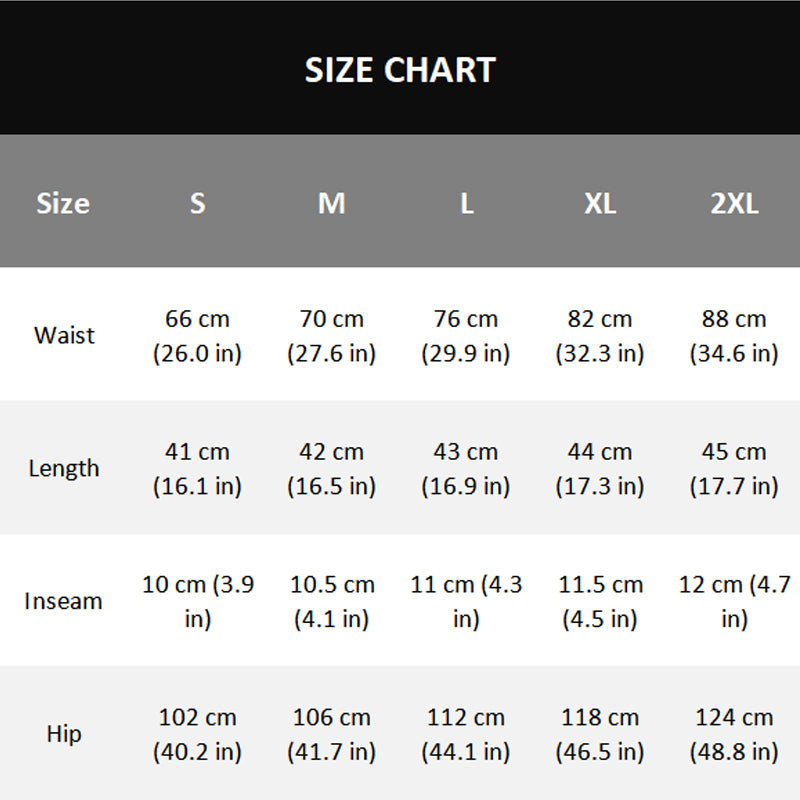Click the Length row label
800x800 pixels.
pos(64,468)
